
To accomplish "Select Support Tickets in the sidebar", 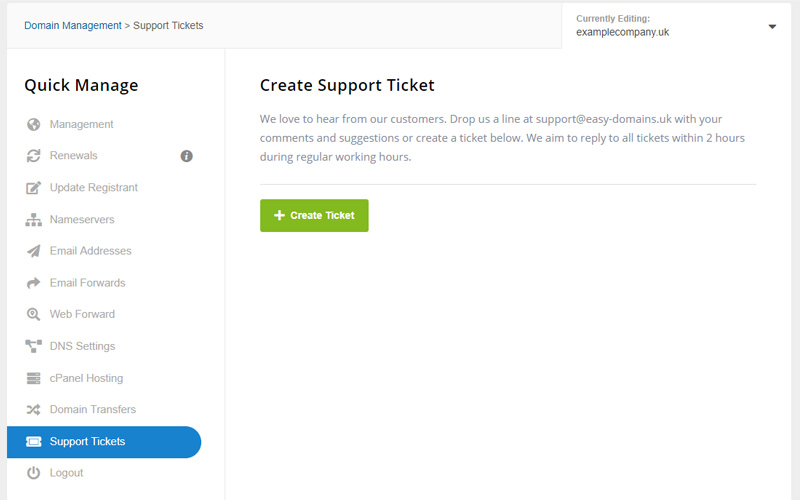I will coord(88,442).
